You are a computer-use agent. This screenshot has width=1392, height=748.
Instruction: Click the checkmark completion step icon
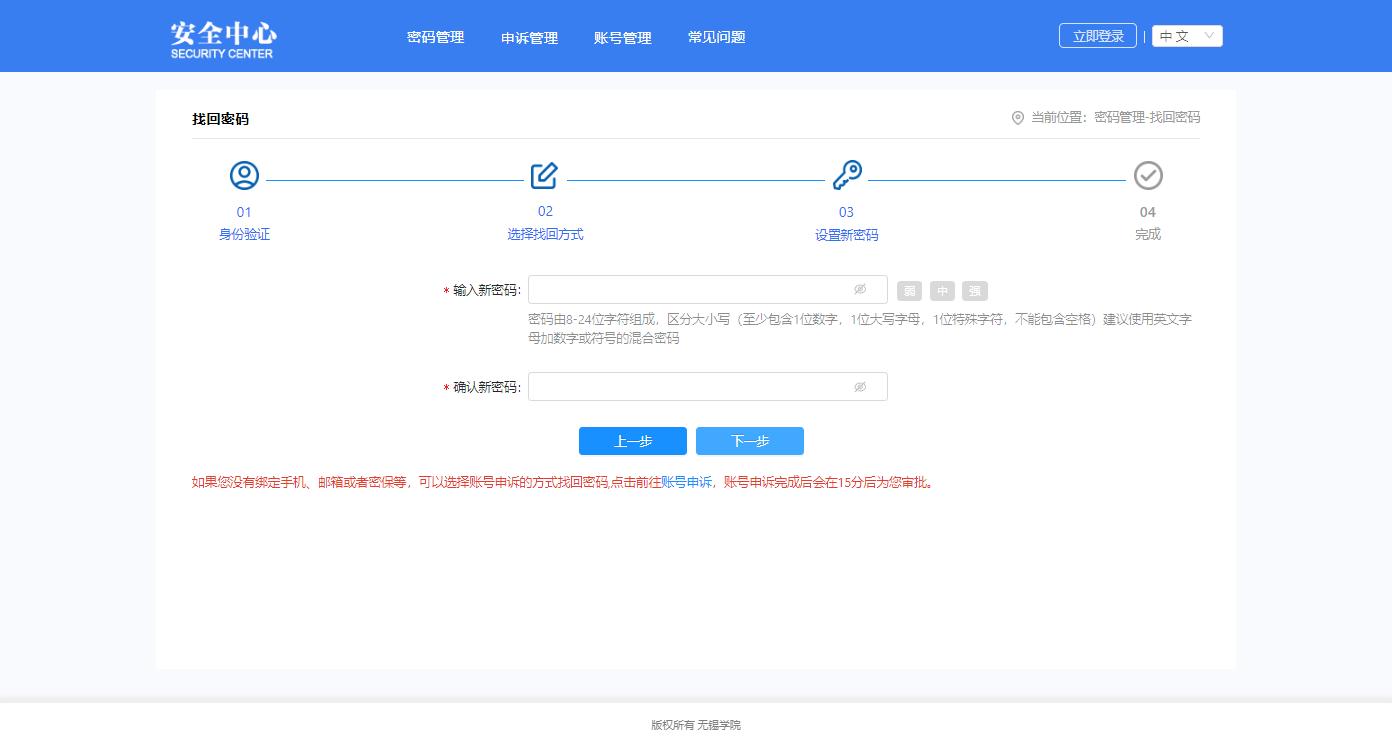1148,176
